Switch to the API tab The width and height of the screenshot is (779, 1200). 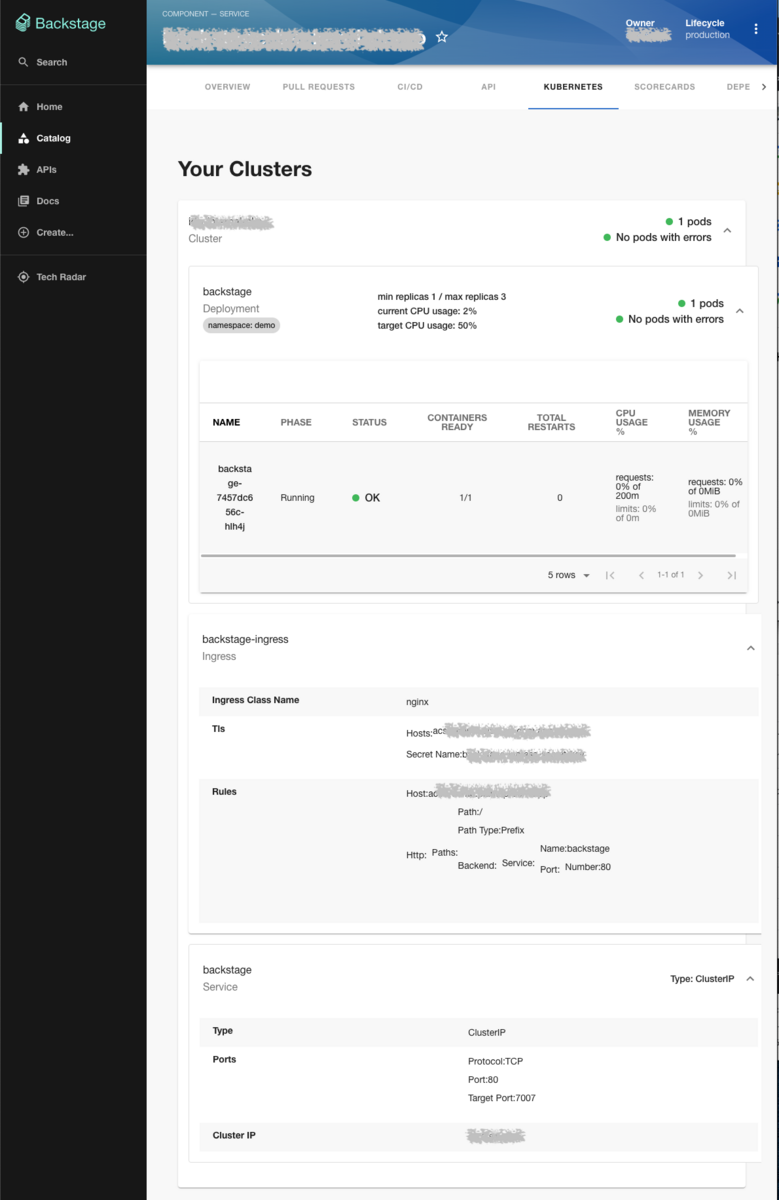[x=488, y=87]
